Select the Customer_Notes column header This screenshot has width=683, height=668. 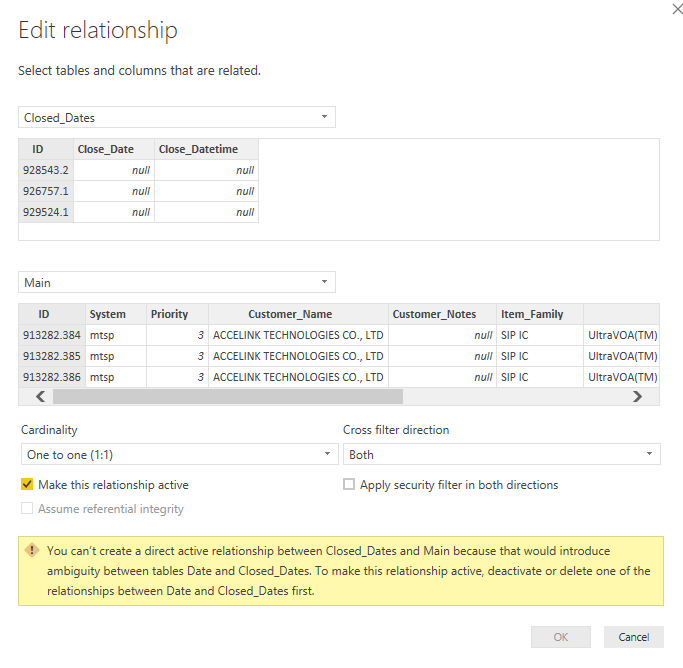(442, 314)
